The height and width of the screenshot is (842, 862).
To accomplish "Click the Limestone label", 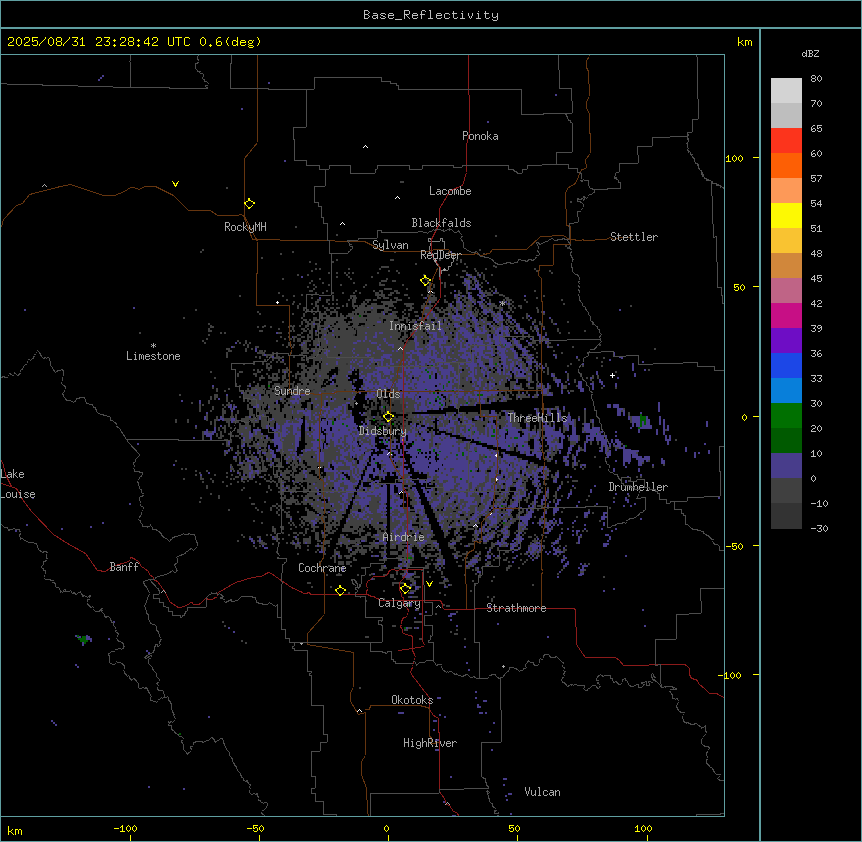I will [153, 356].
